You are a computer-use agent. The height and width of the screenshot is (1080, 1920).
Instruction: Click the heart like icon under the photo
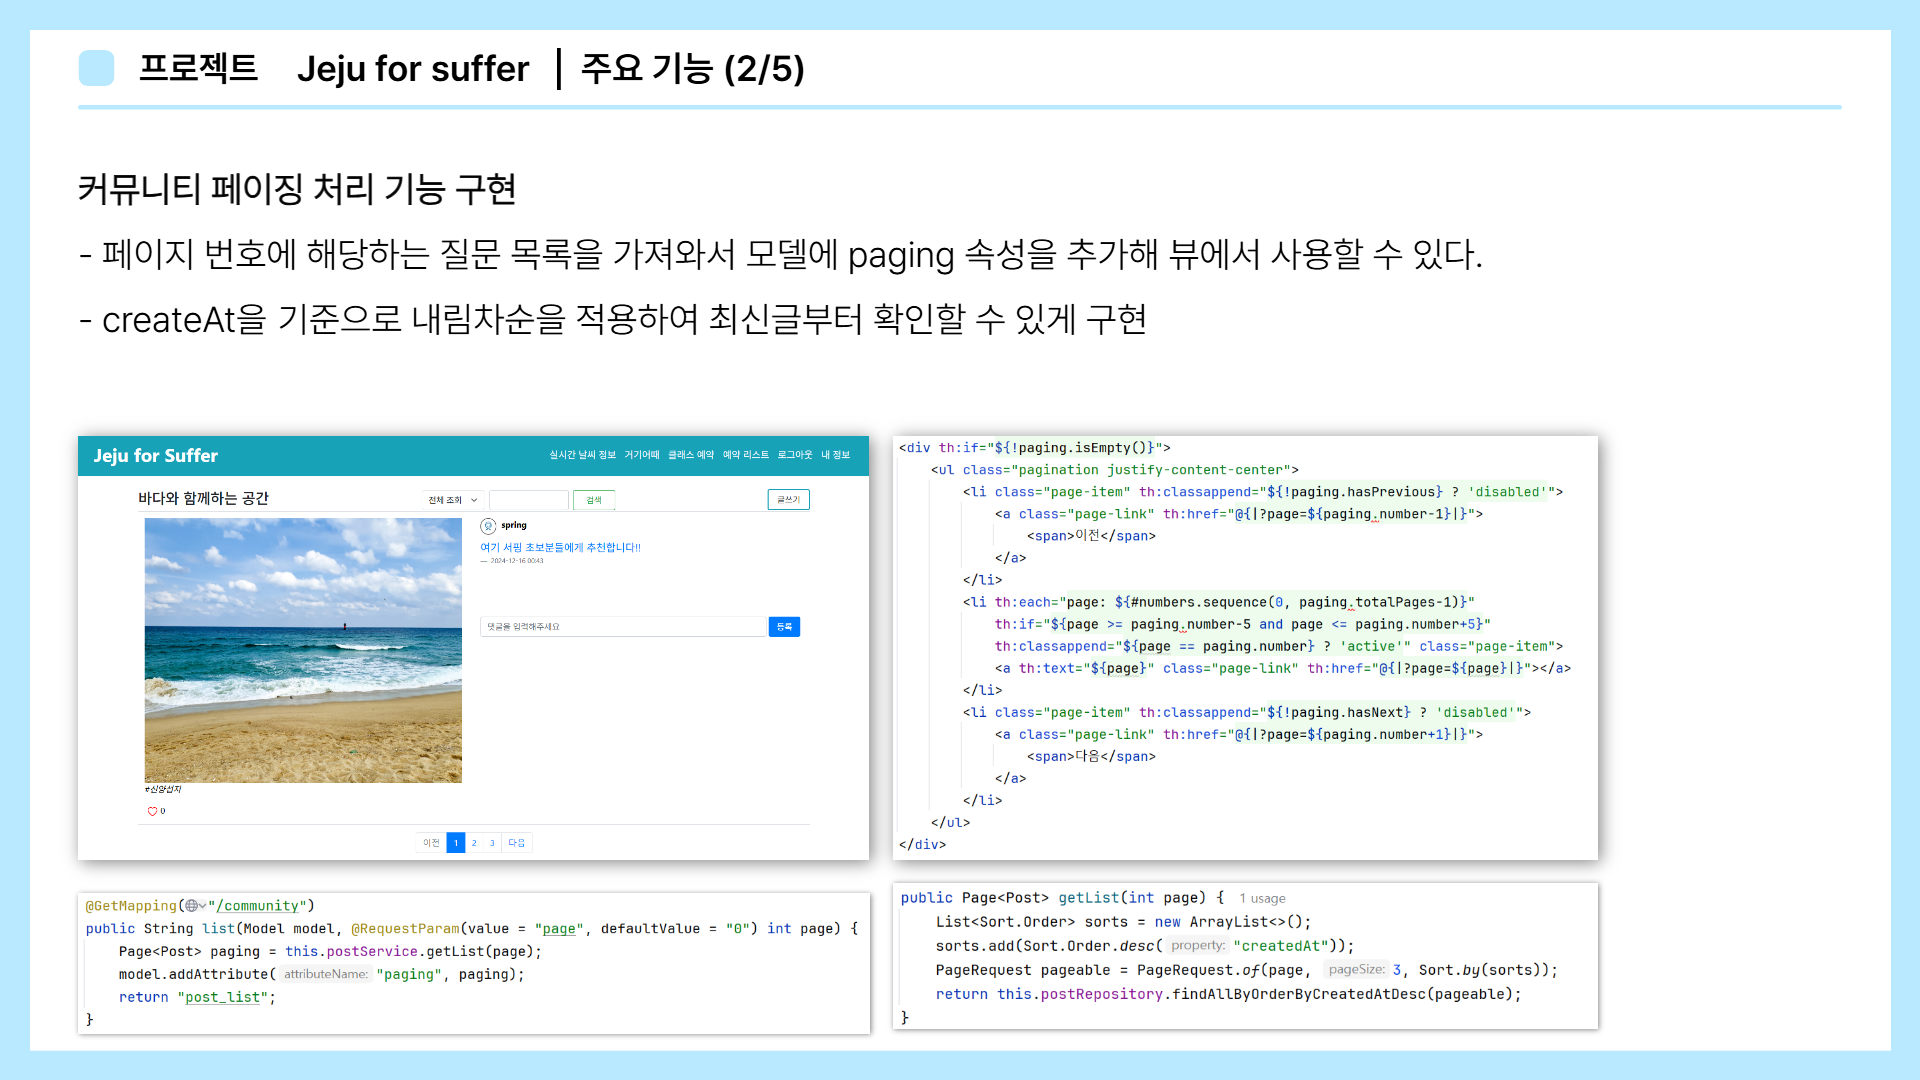(152, 811)
